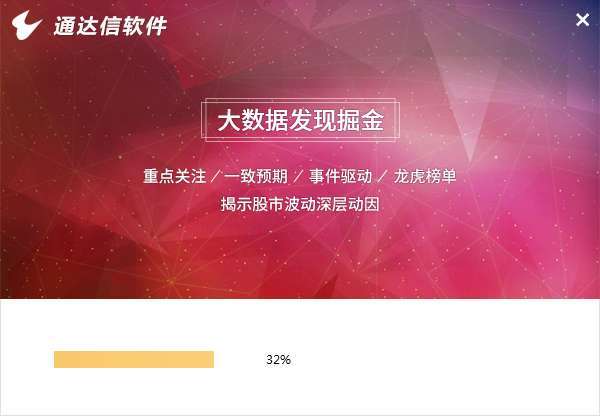Click the 通达信软件 title text

[x=110, y=25]
